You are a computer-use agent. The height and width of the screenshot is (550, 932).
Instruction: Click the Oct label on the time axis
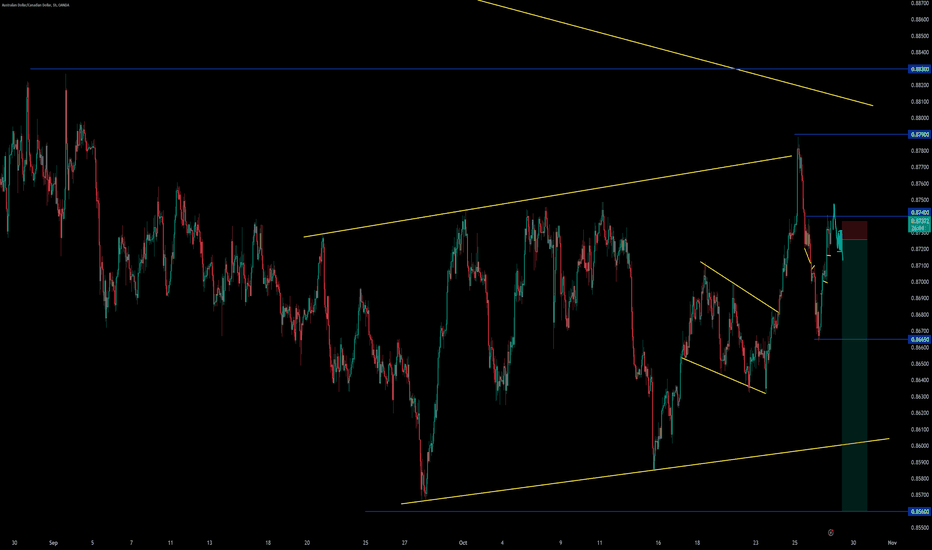click(x=463, y=543)
